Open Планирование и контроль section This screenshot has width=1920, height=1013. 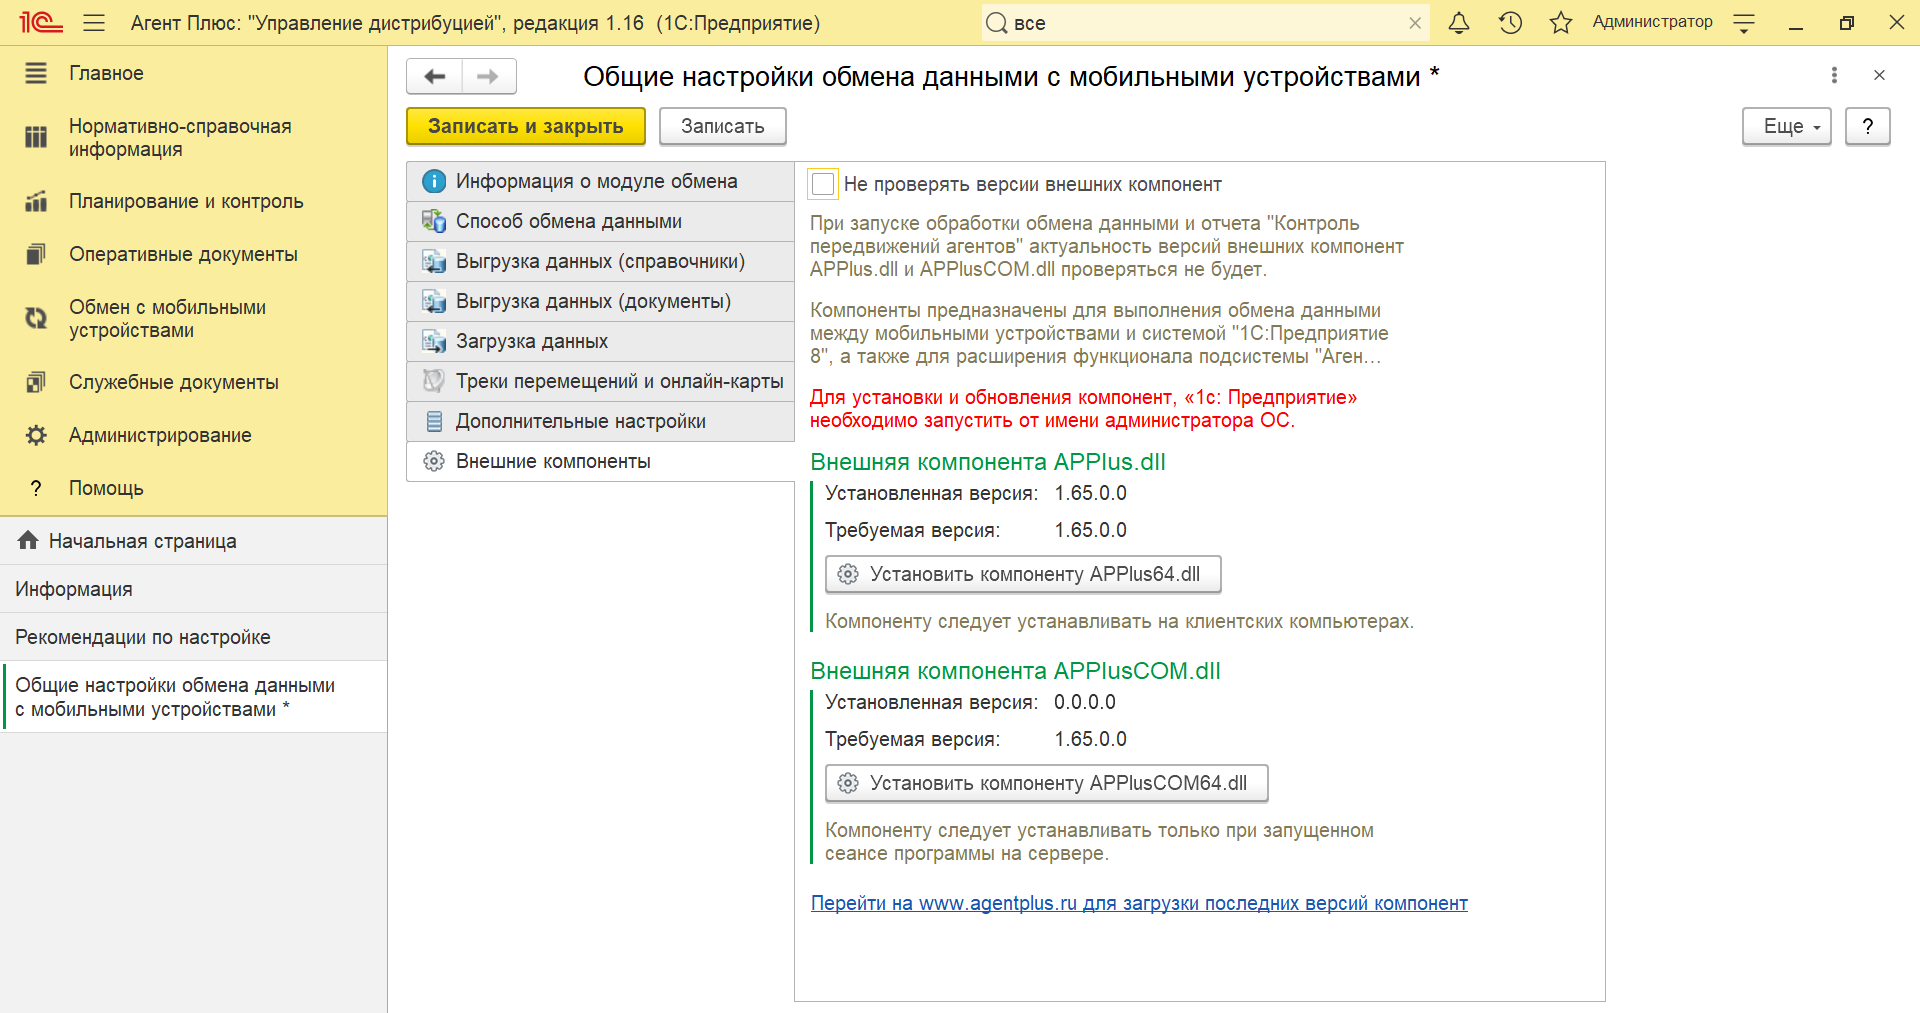point(193,201)
